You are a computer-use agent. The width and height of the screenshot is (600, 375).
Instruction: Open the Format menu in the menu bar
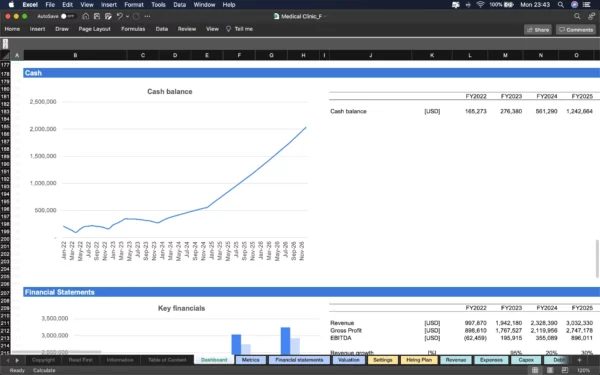pyautogui.click(x=134, y=5)
